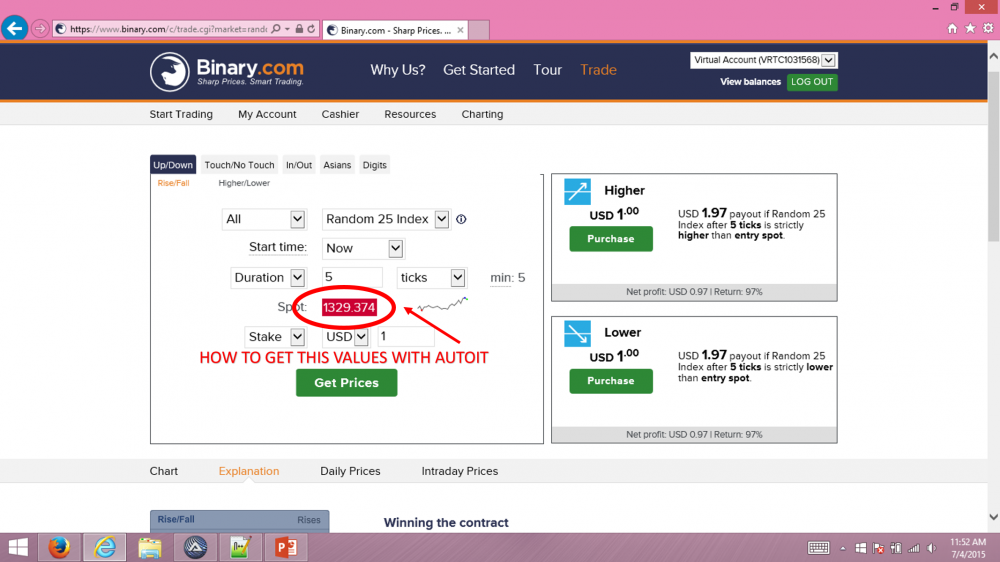Click the View balances link
The height and width of the screenshot is (562, 1000).
750,82
